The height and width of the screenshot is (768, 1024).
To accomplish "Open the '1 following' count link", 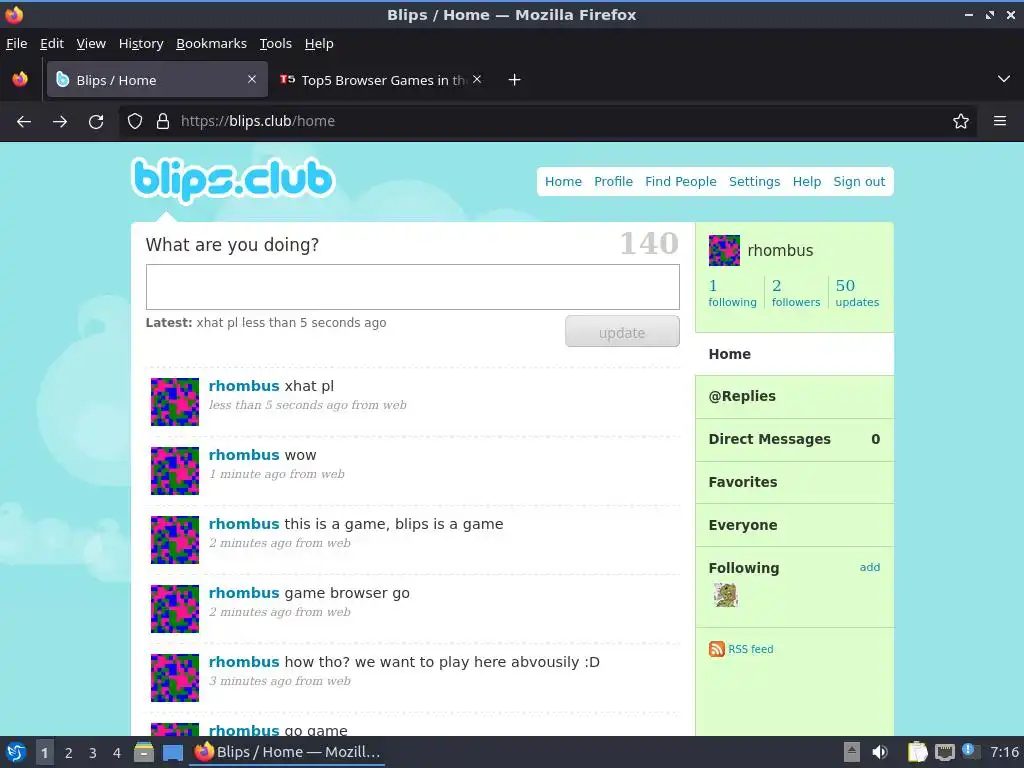I will tap(732, 293).
